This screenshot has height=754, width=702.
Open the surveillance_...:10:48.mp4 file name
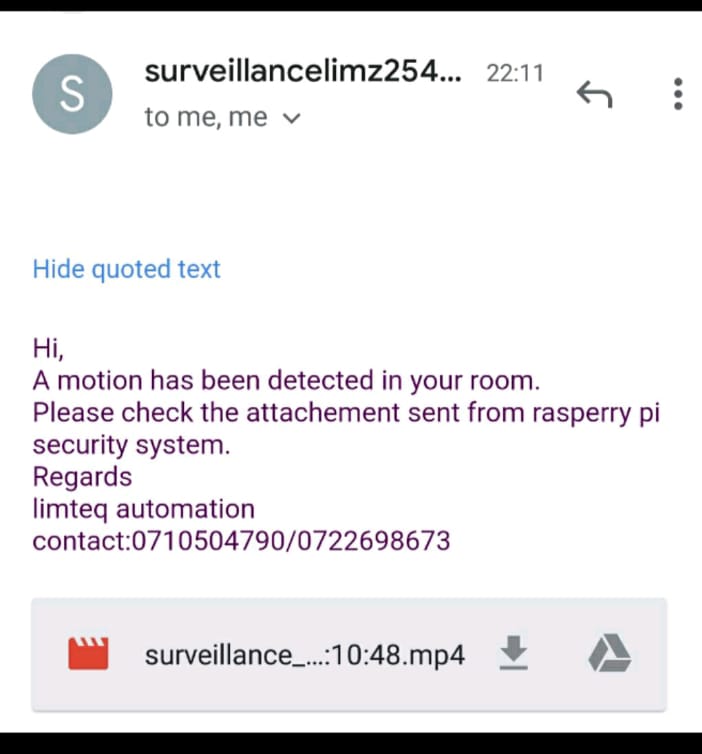(x=305, y=655)
